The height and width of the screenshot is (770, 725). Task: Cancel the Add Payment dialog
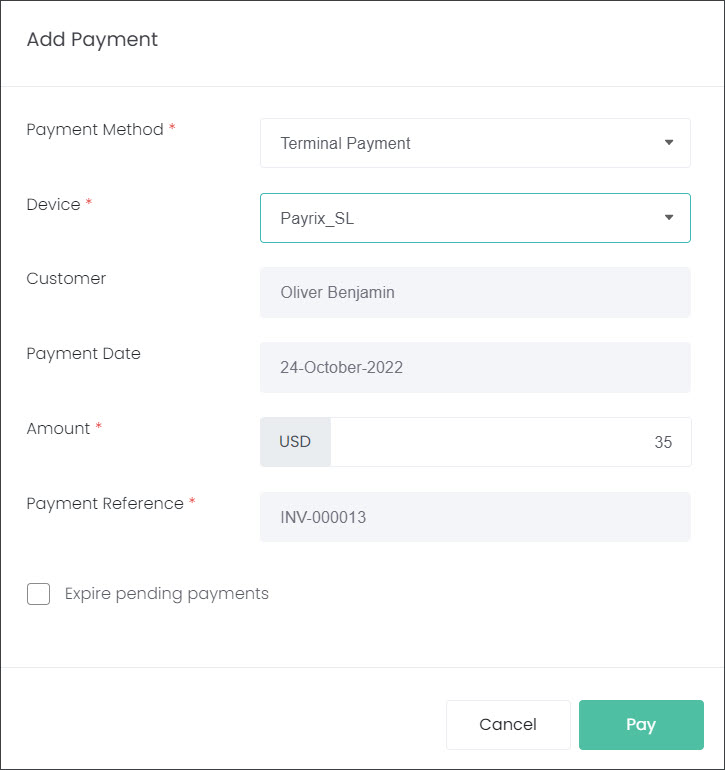(x=508, y=725)
